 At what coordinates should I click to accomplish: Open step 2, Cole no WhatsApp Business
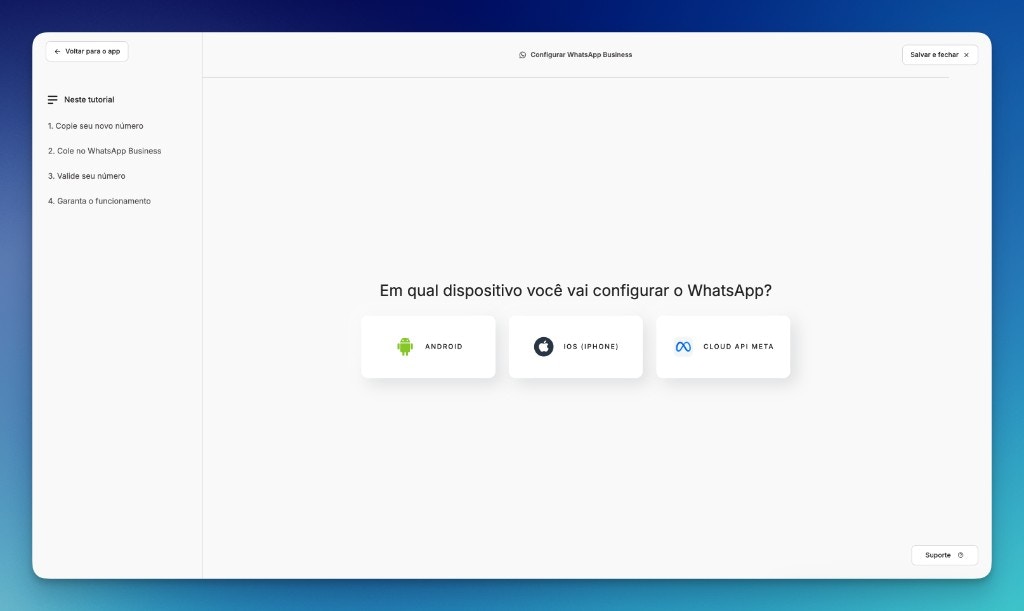[104, 151]
